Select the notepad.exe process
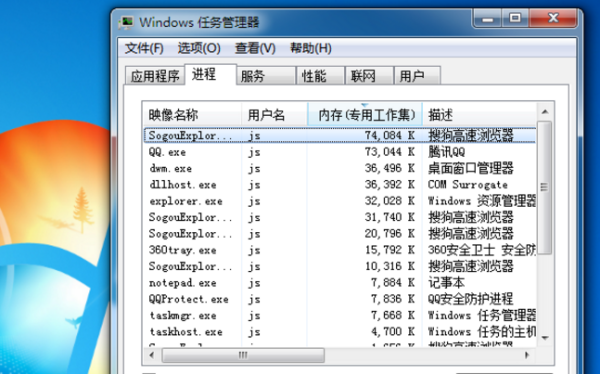 (340, 283)
